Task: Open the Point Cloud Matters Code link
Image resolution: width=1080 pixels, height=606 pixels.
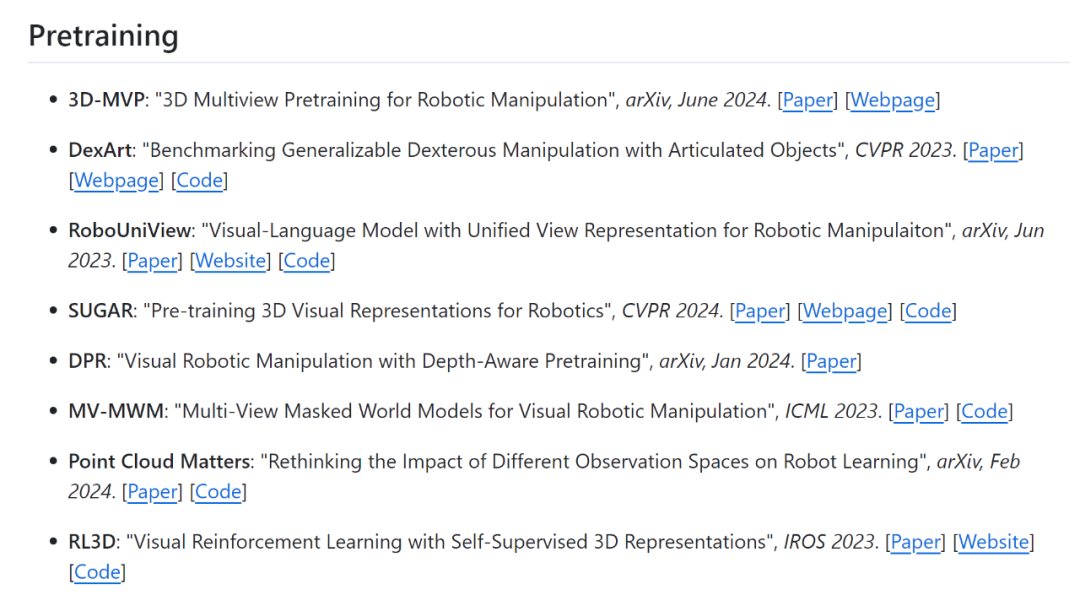Action: (x=218, y=492)
